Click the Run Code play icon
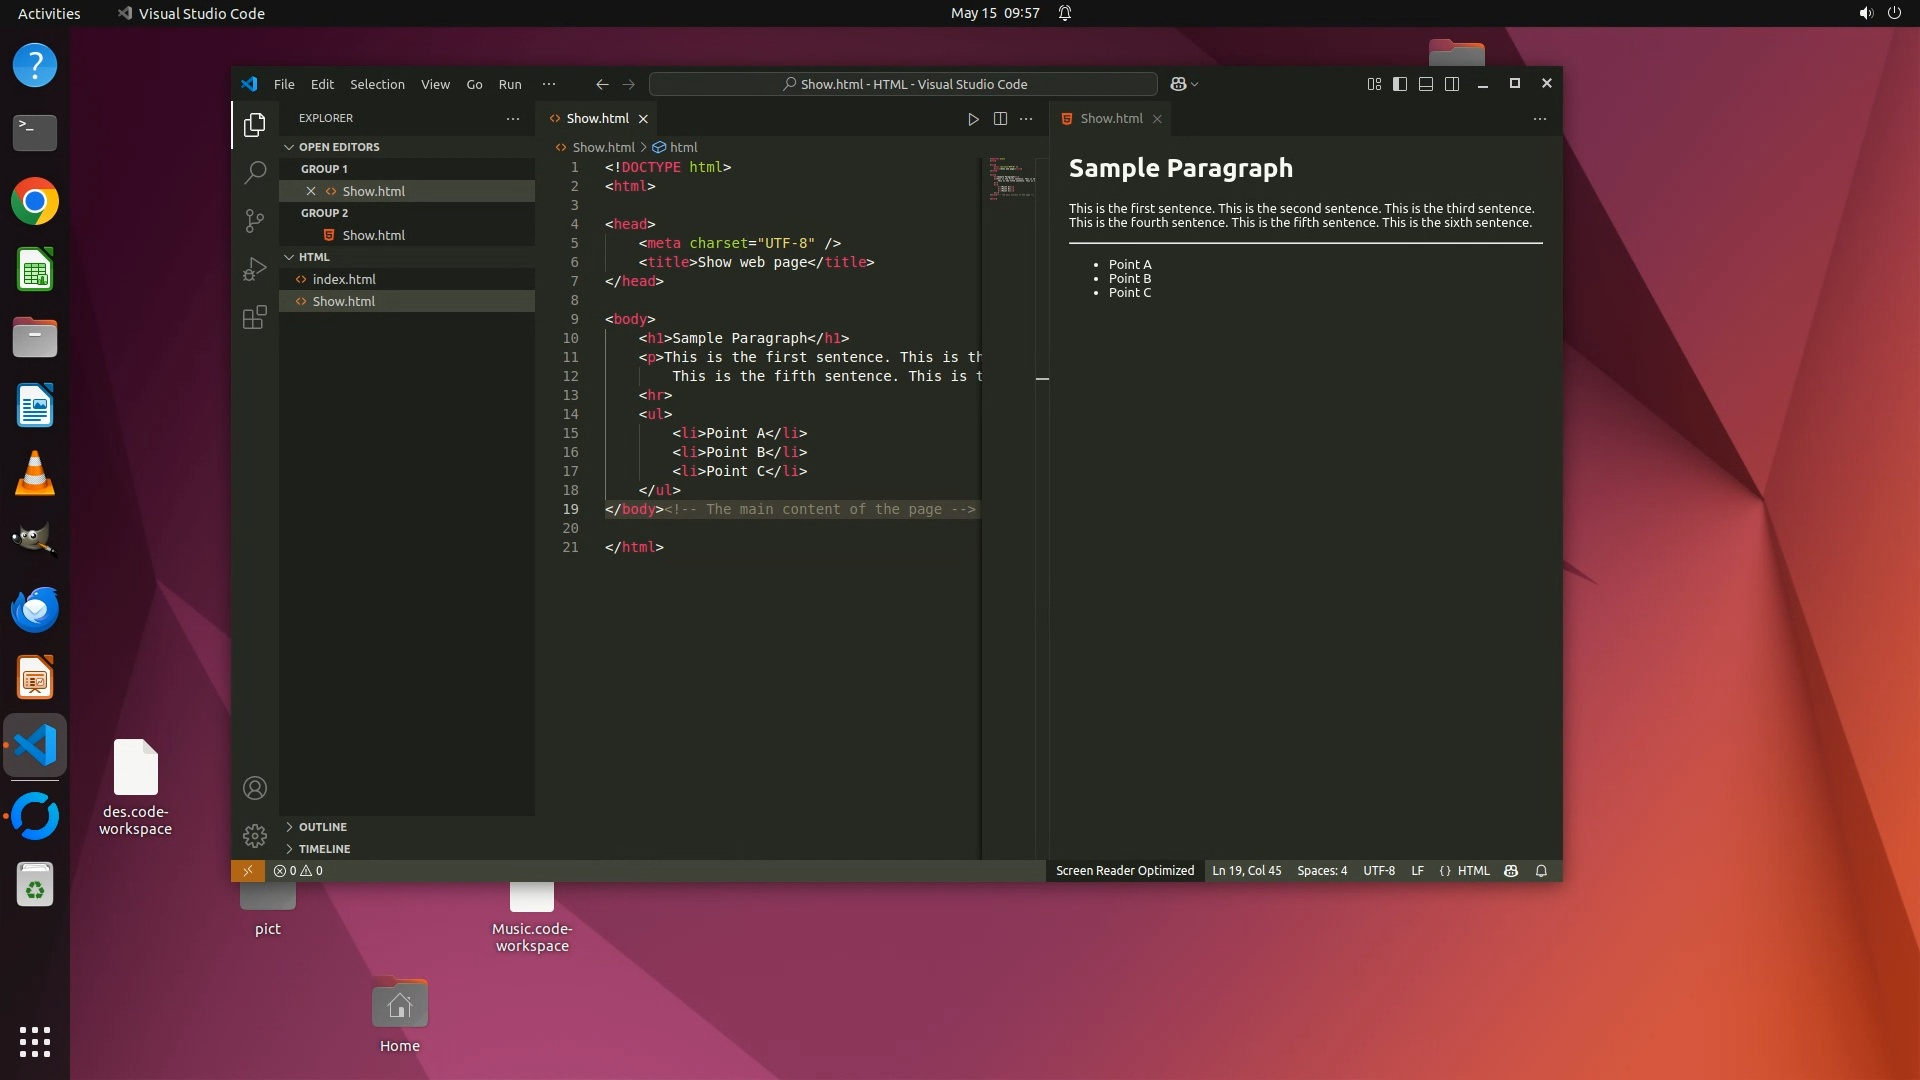The height and width of the screenshot is (1080, 1920). [x=973, y=119]
